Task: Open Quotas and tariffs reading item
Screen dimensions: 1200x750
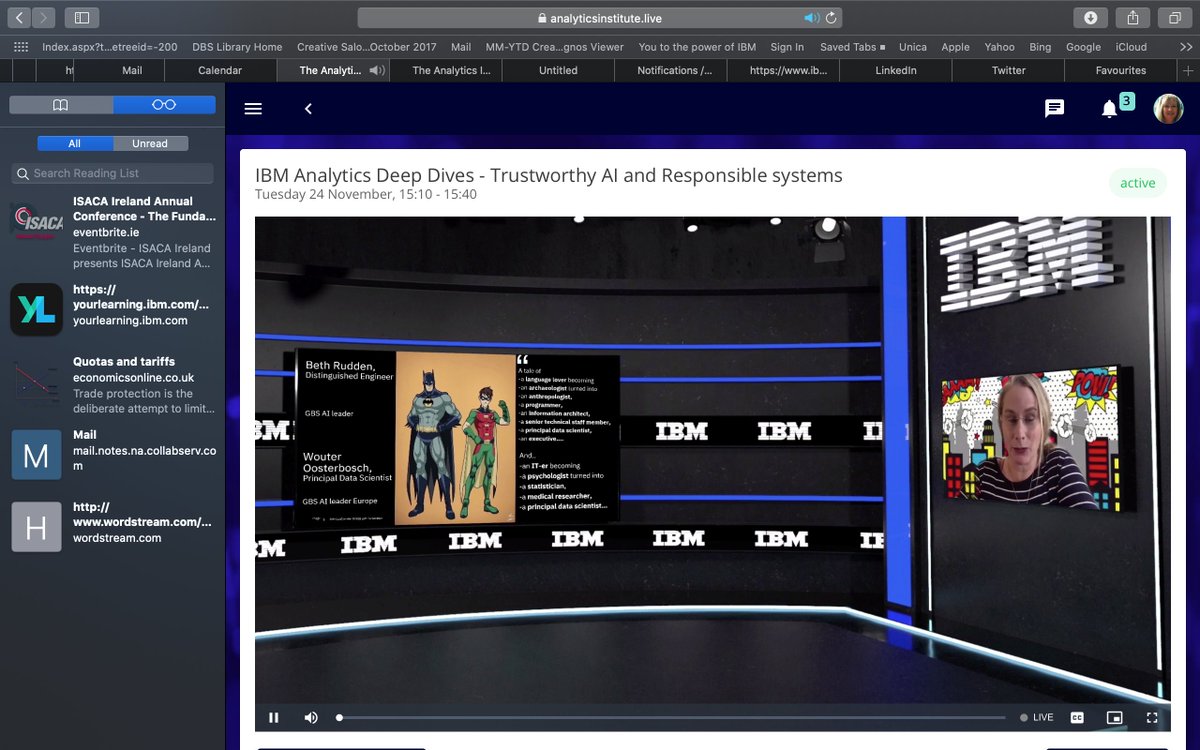Action: [112, 384]
